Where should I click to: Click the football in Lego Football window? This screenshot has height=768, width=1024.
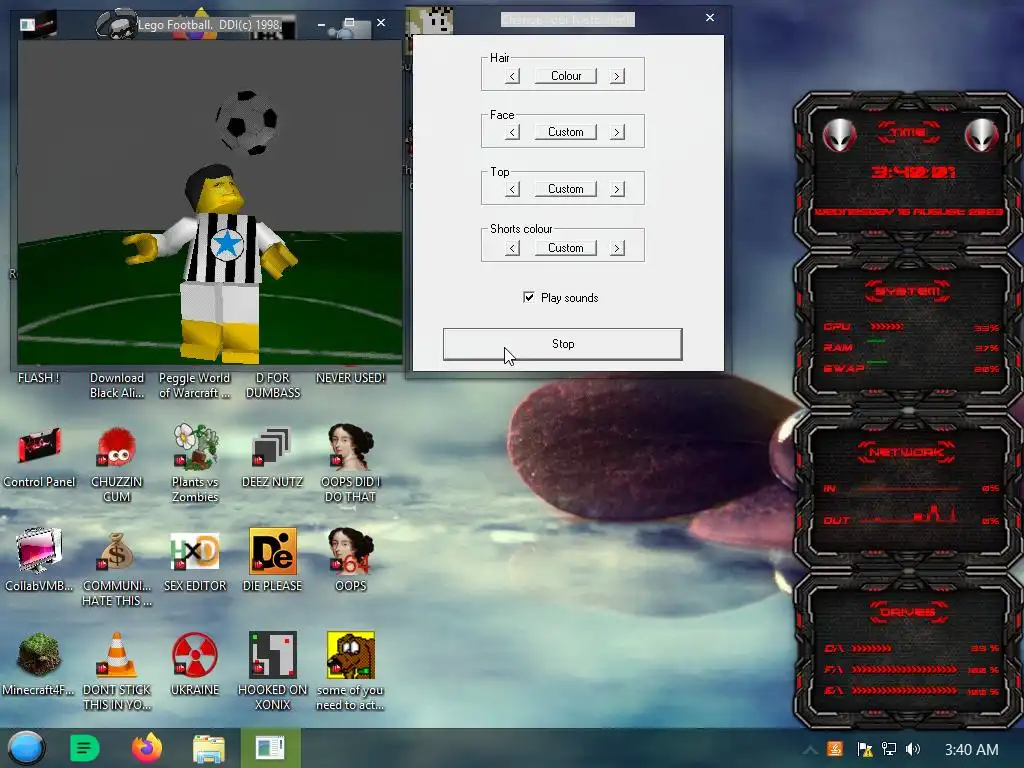coord(247,122)
